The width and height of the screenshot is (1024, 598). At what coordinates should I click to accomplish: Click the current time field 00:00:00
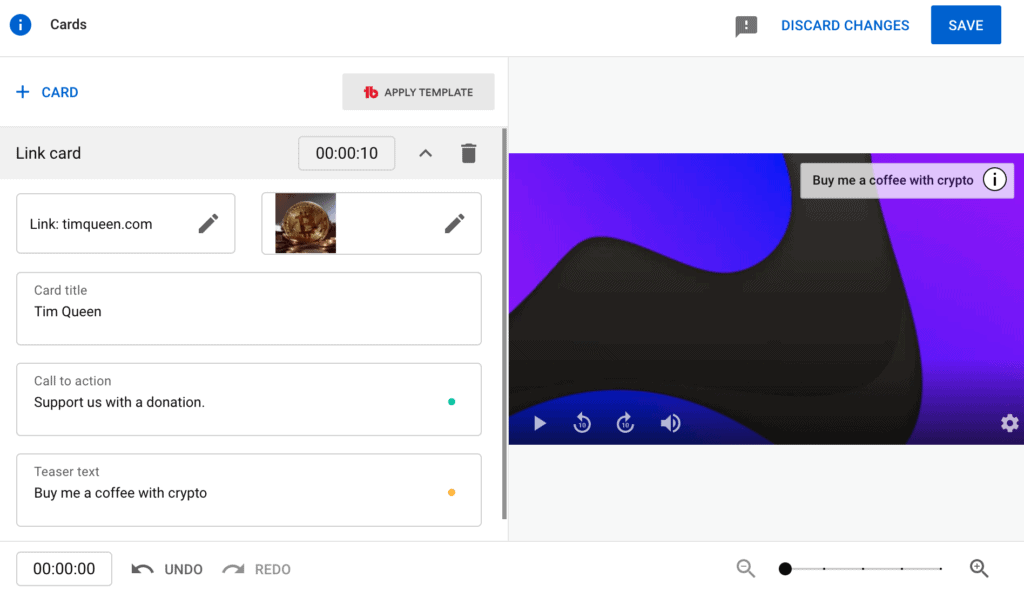point(64,569)
